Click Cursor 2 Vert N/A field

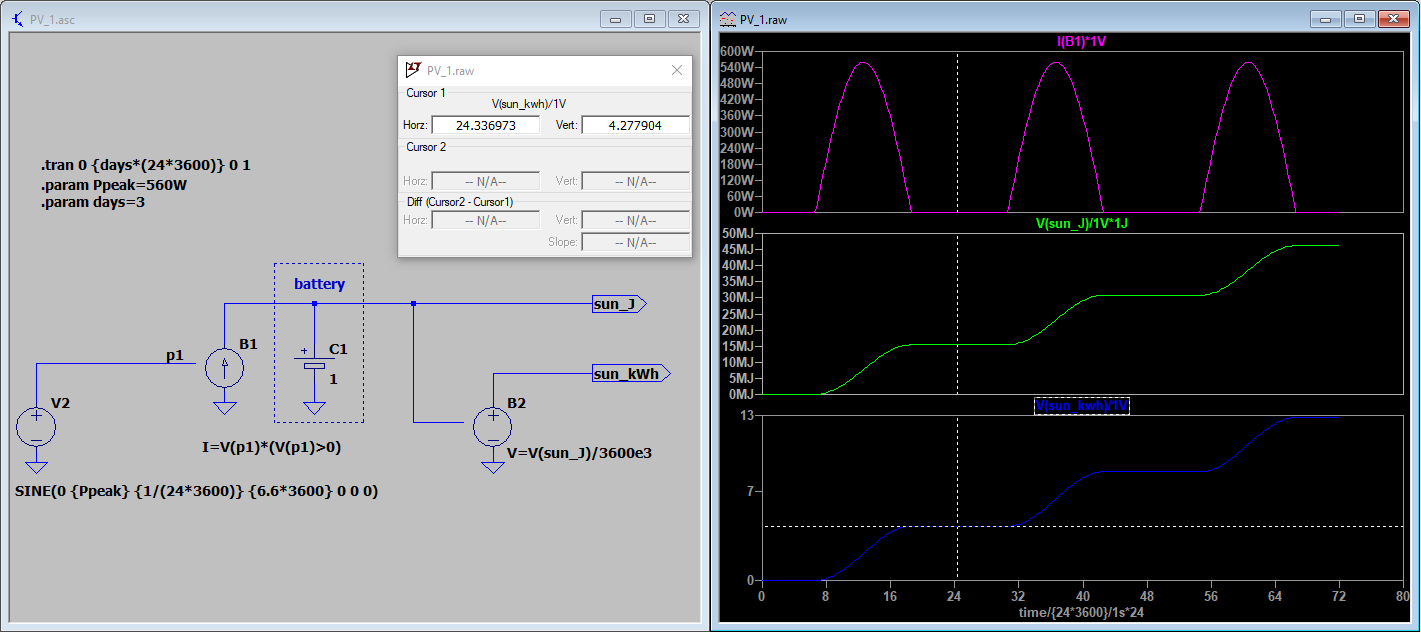(636, 181)
